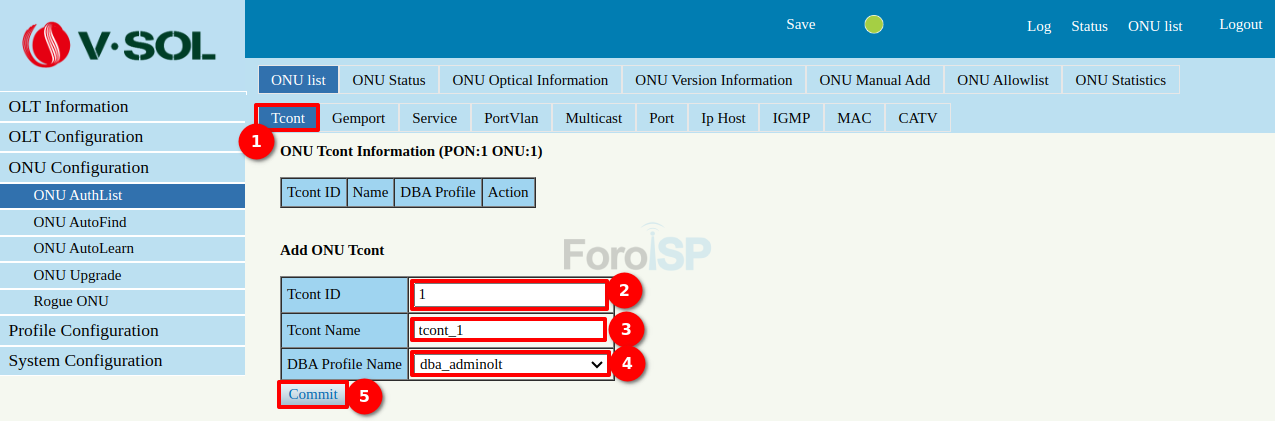Expand the OLT Information menu

68,107
